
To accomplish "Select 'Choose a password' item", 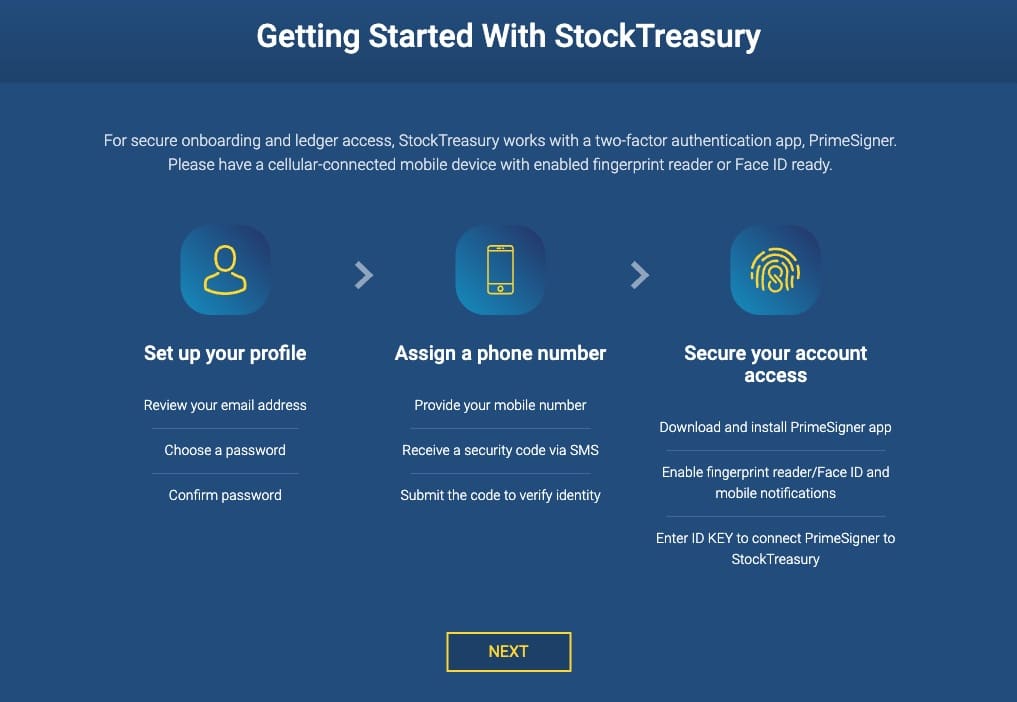I will click(x=224, y=450).
